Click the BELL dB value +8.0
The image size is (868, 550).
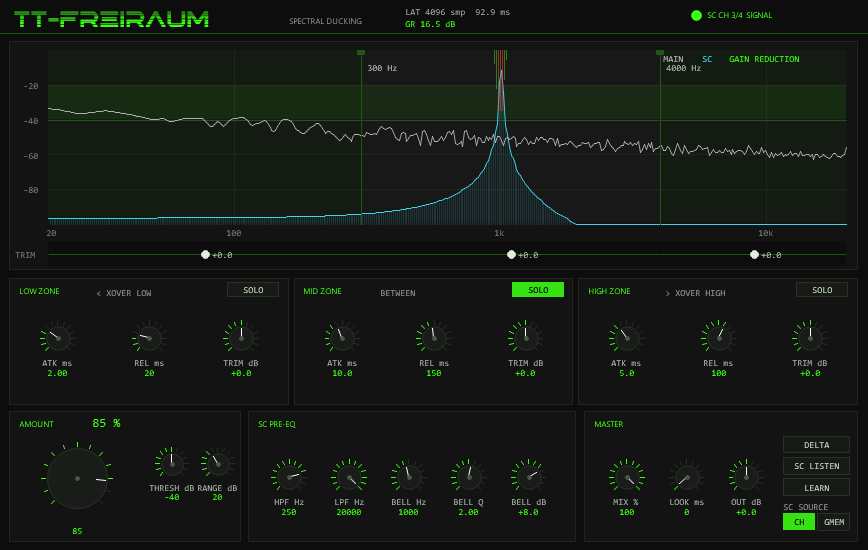528,512
